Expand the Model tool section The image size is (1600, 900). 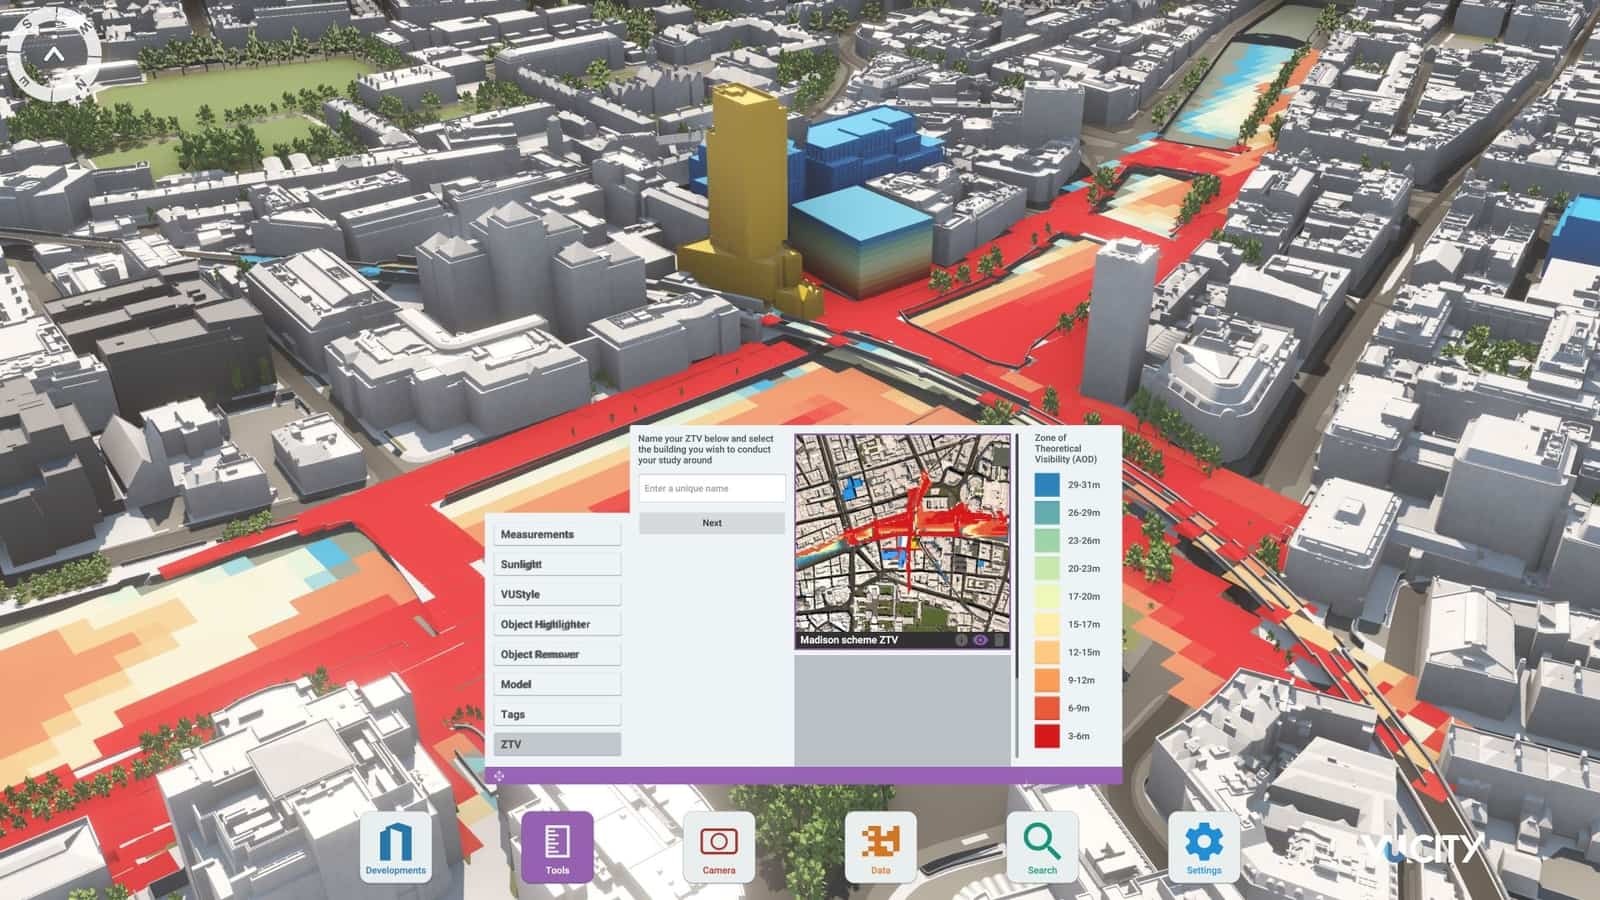pyautogui.click(x=557, y=684)
